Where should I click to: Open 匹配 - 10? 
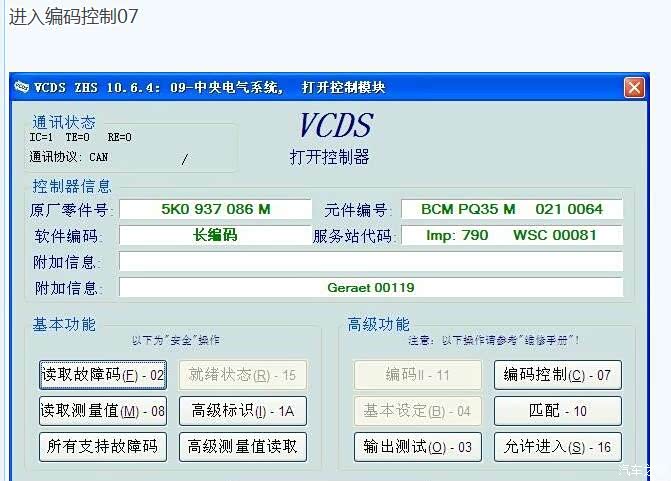pos(558,411)
